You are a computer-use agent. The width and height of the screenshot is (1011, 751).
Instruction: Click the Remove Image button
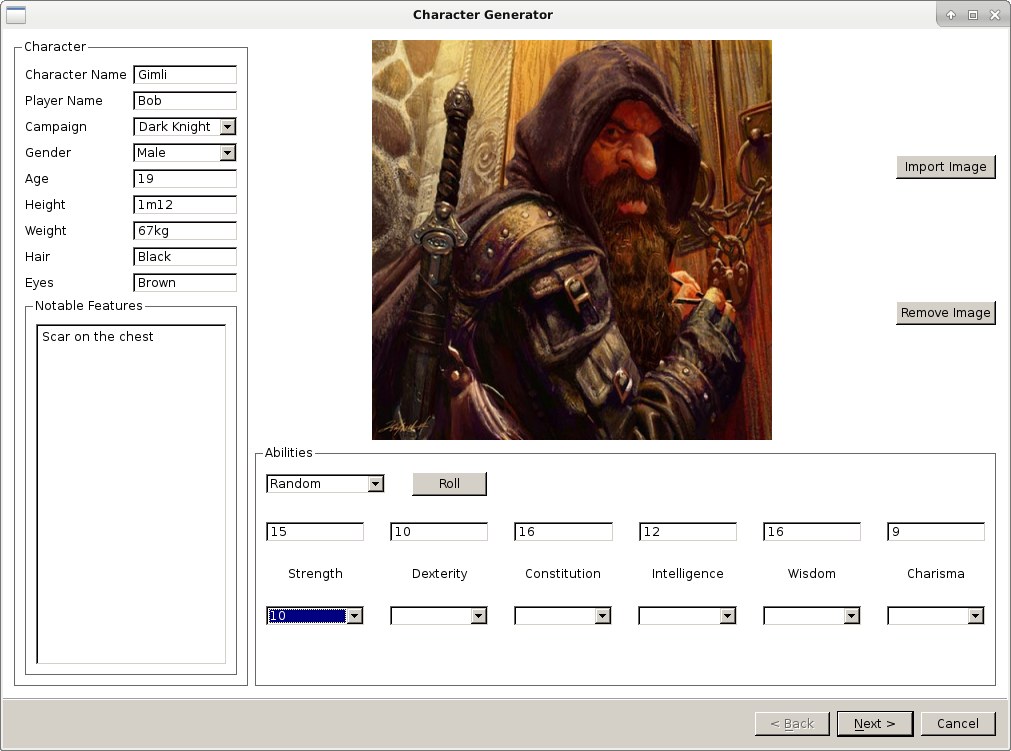point(945,313)
